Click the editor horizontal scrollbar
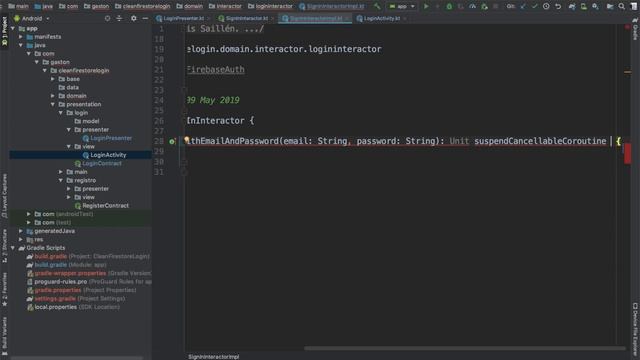The image size is (640, 360). coord(464,349)
